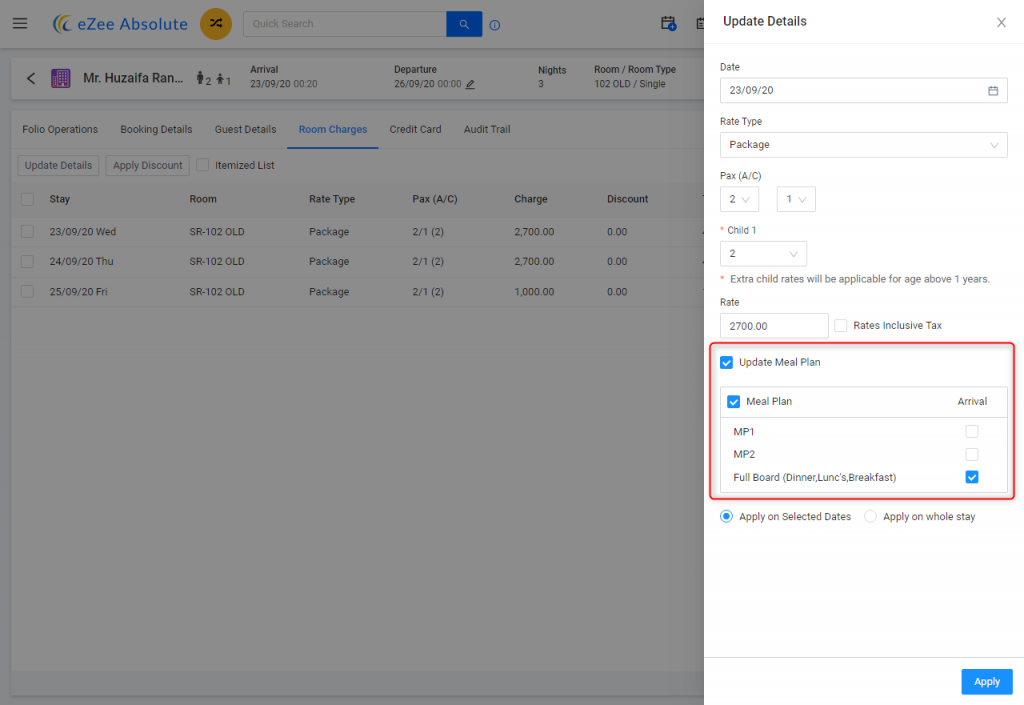The height and width of the screenshot is (705, 1024).
Task: Click the child pax icon
Action: (221, 78)
